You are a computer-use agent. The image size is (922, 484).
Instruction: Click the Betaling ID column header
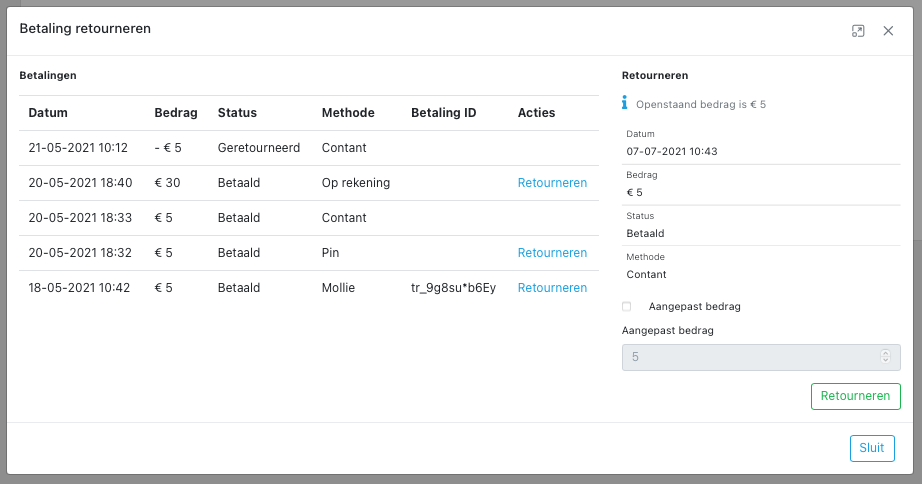[x=443, y=113]
